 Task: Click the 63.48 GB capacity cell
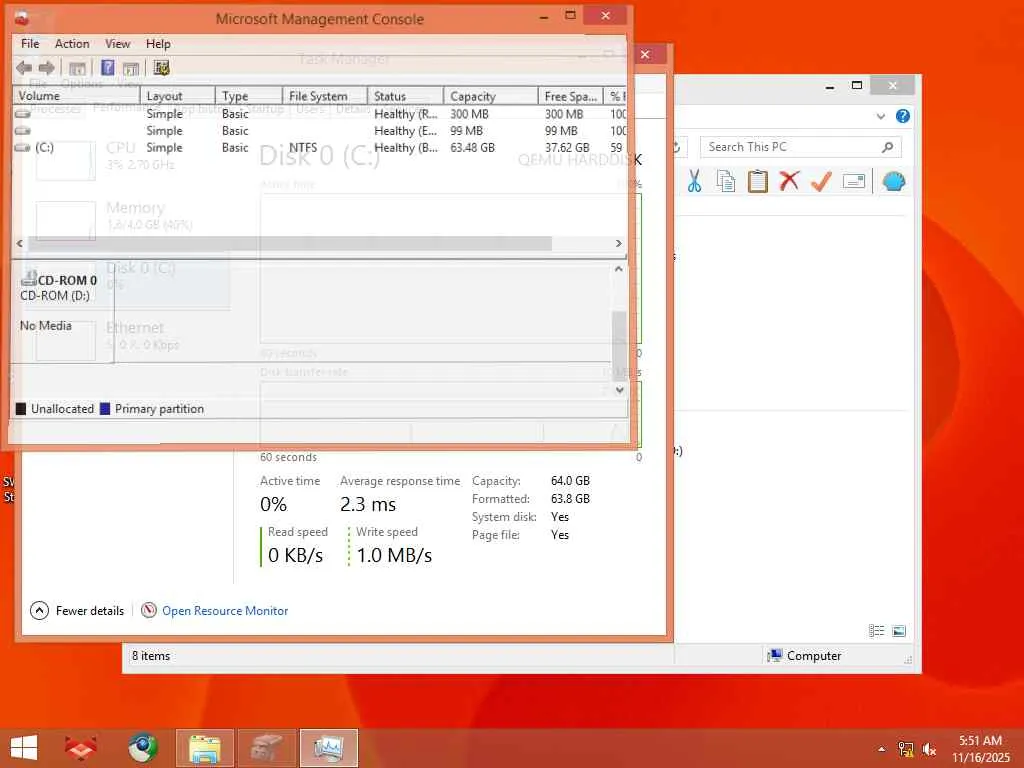(472, 148)
